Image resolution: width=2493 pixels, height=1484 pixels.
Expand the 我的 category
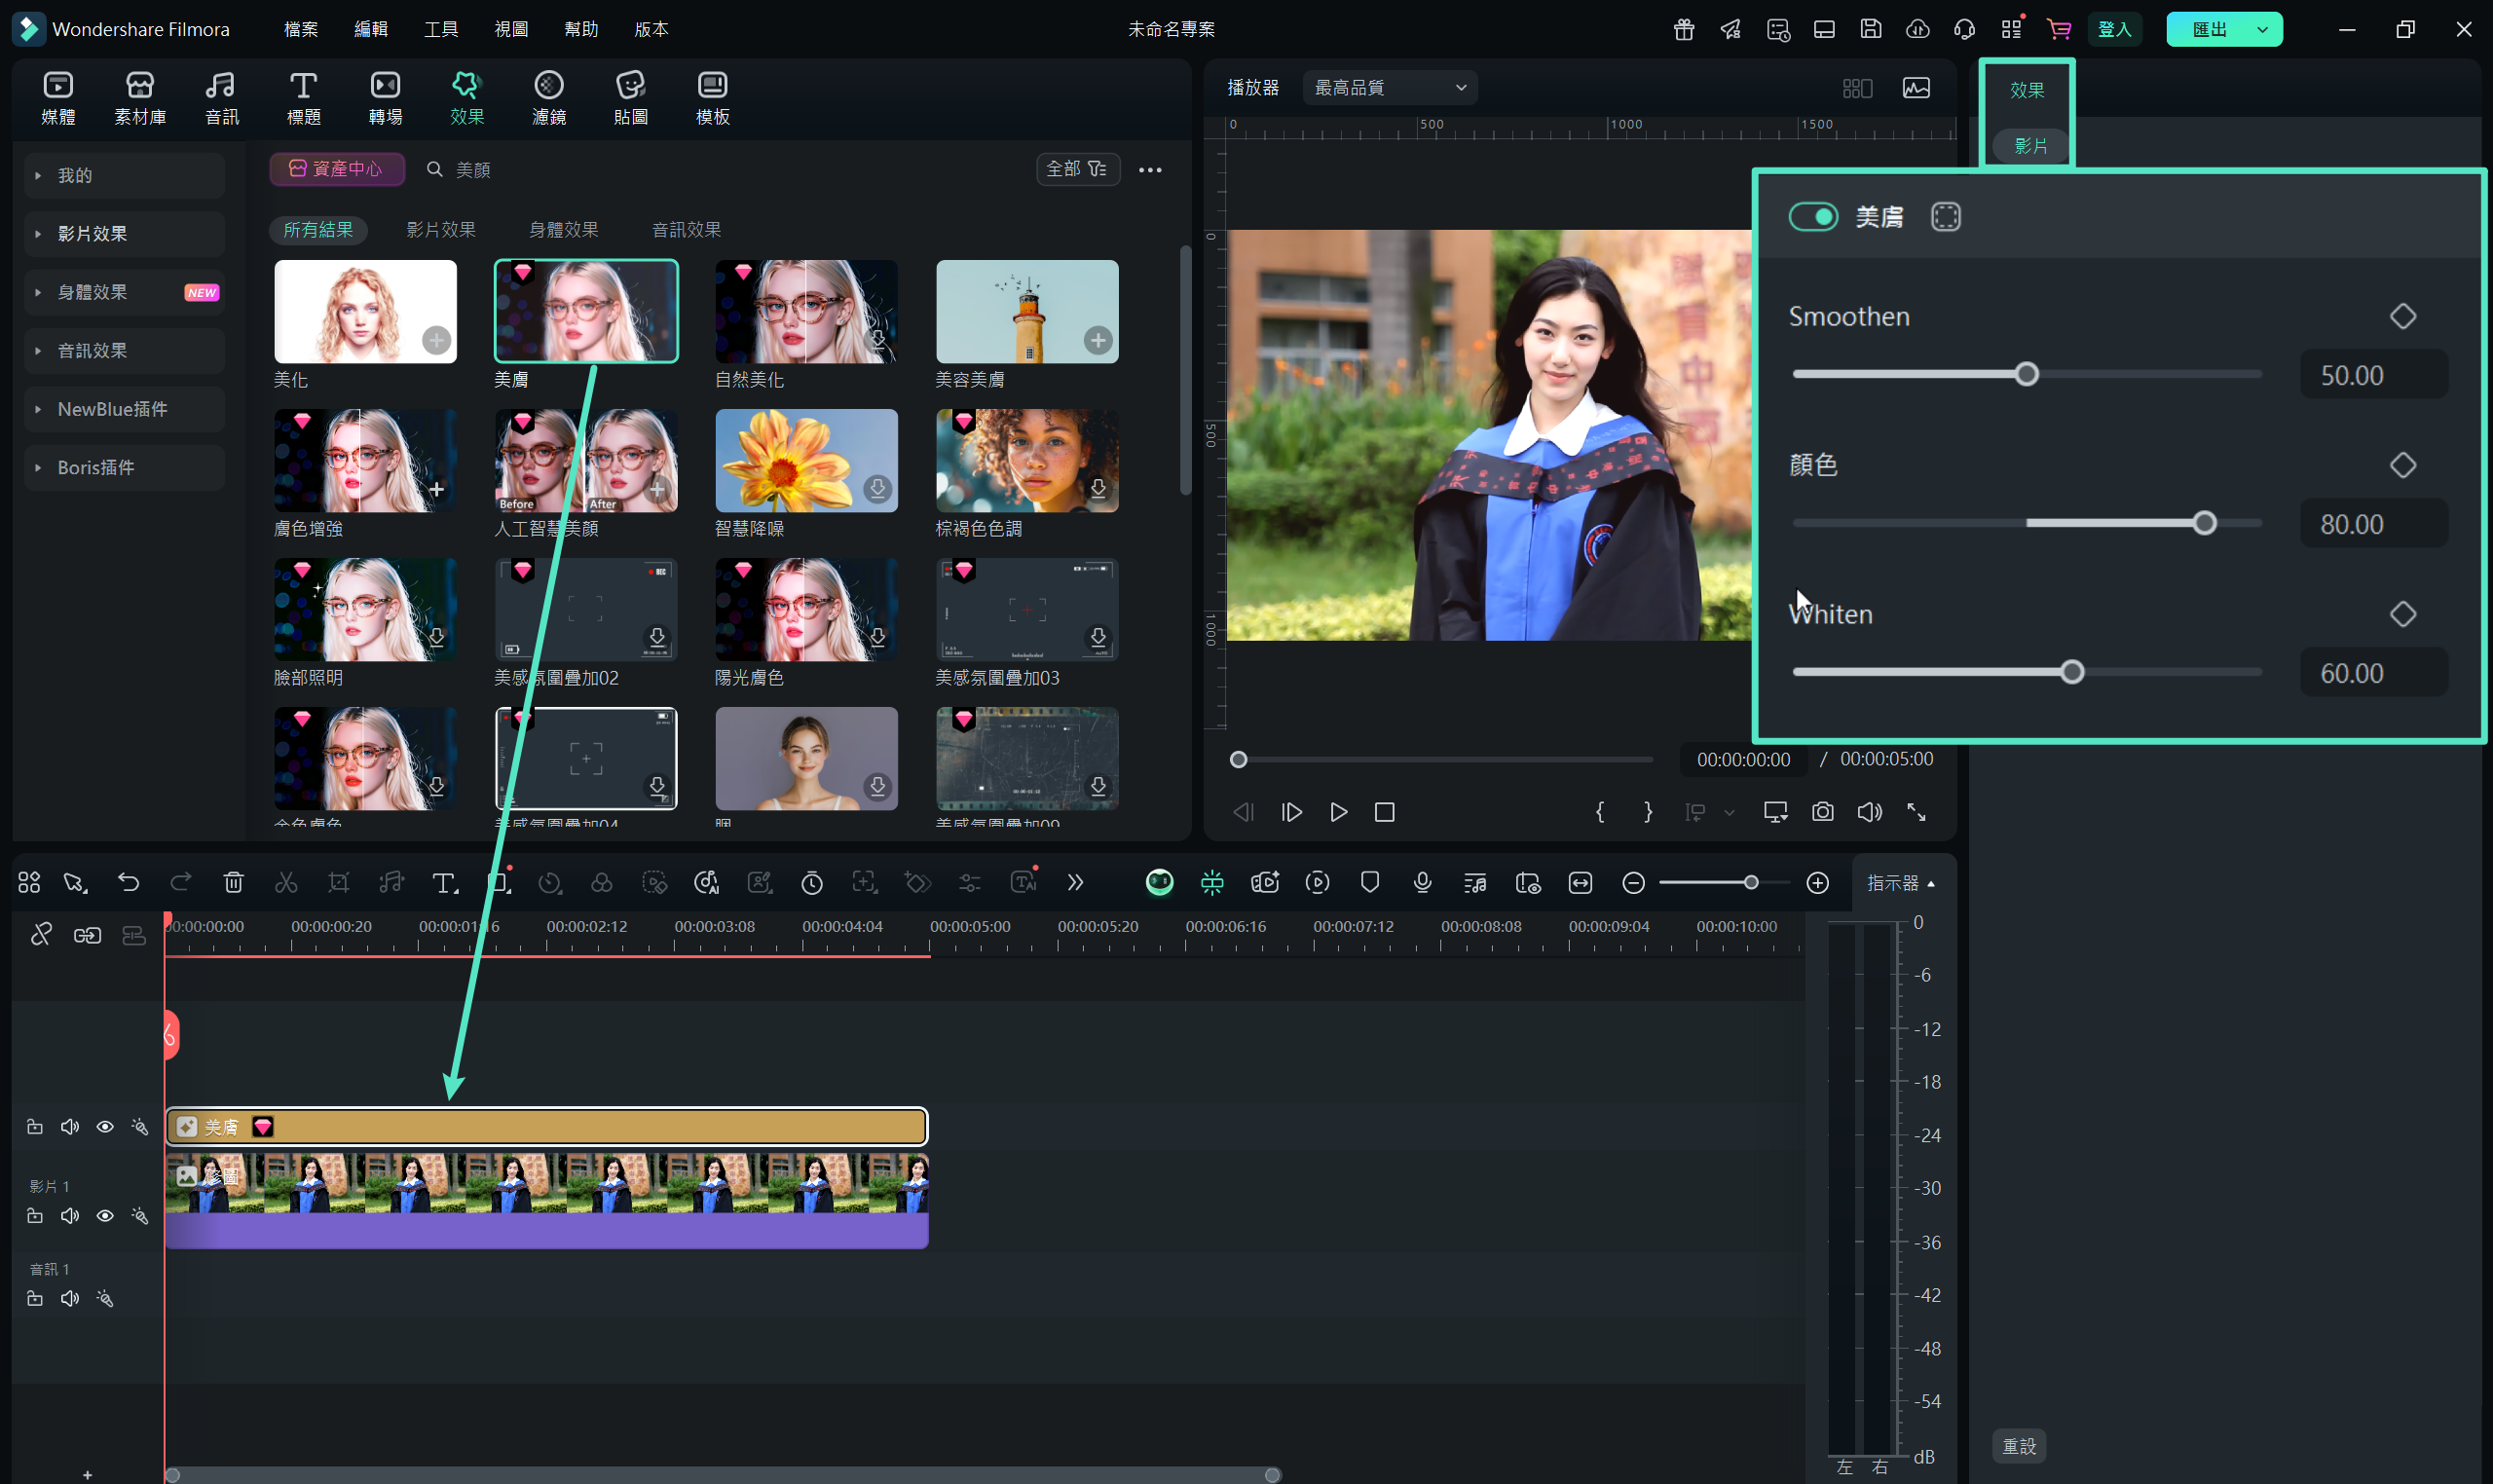124,175
